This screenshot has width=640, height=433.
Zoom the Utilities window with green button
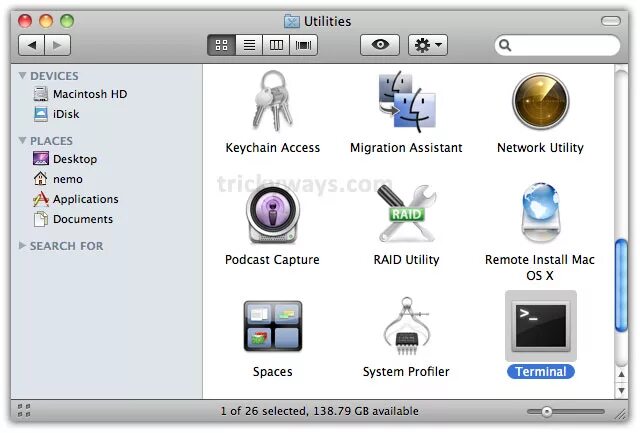coord(67,21)
